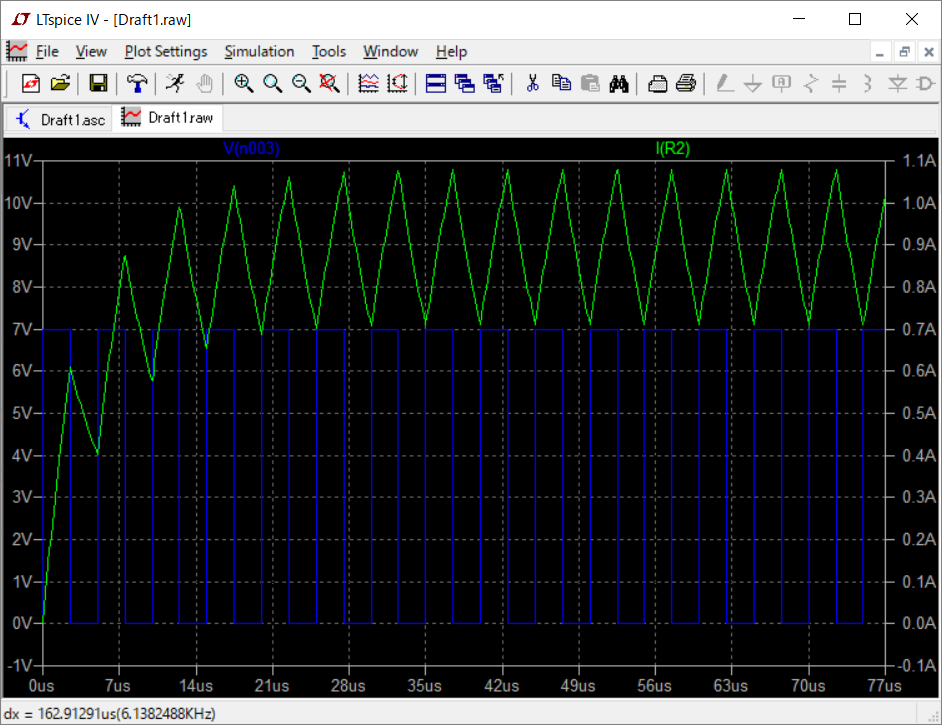
Task: Click the Zoom to Fit crossed magnifier icon
Action: [x=329, y=83]
